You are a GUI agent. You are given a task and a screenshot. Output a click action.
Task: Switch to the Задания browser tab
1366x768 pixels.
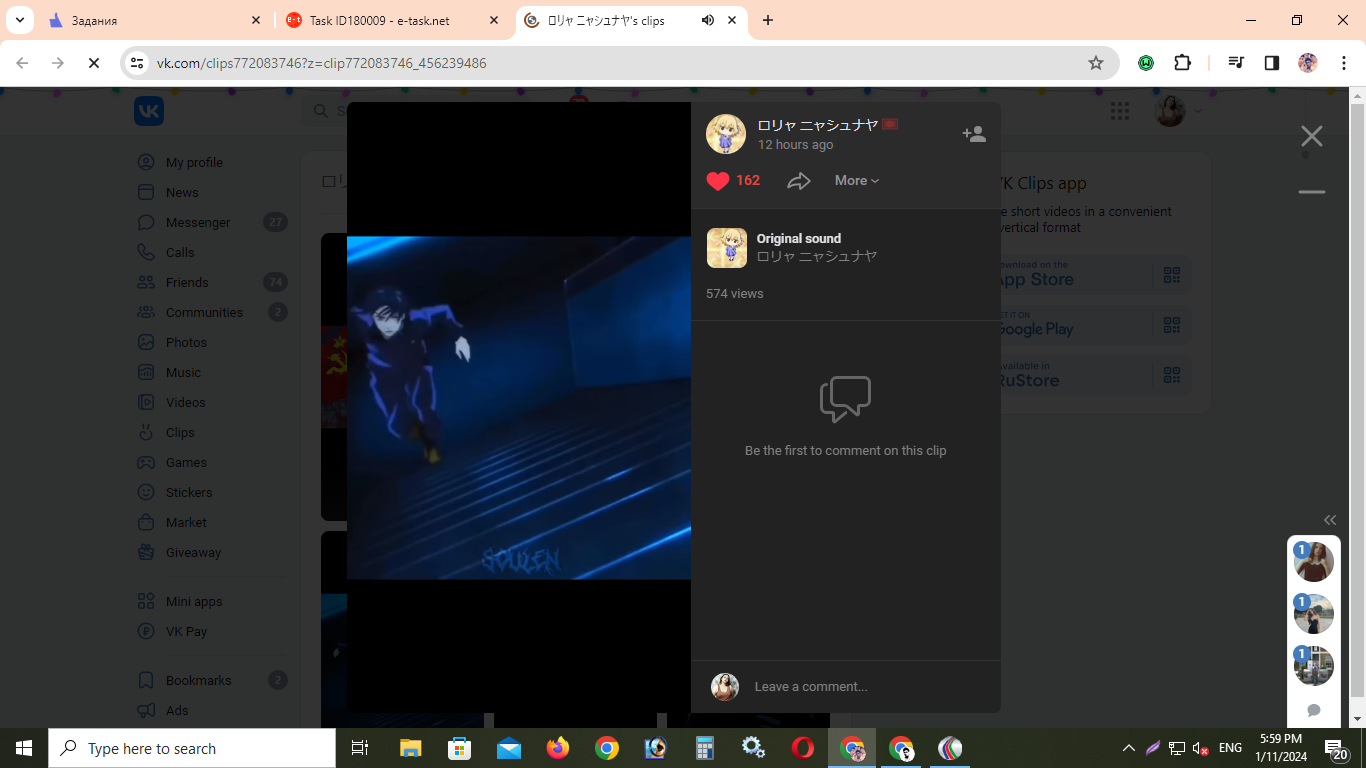152,20
